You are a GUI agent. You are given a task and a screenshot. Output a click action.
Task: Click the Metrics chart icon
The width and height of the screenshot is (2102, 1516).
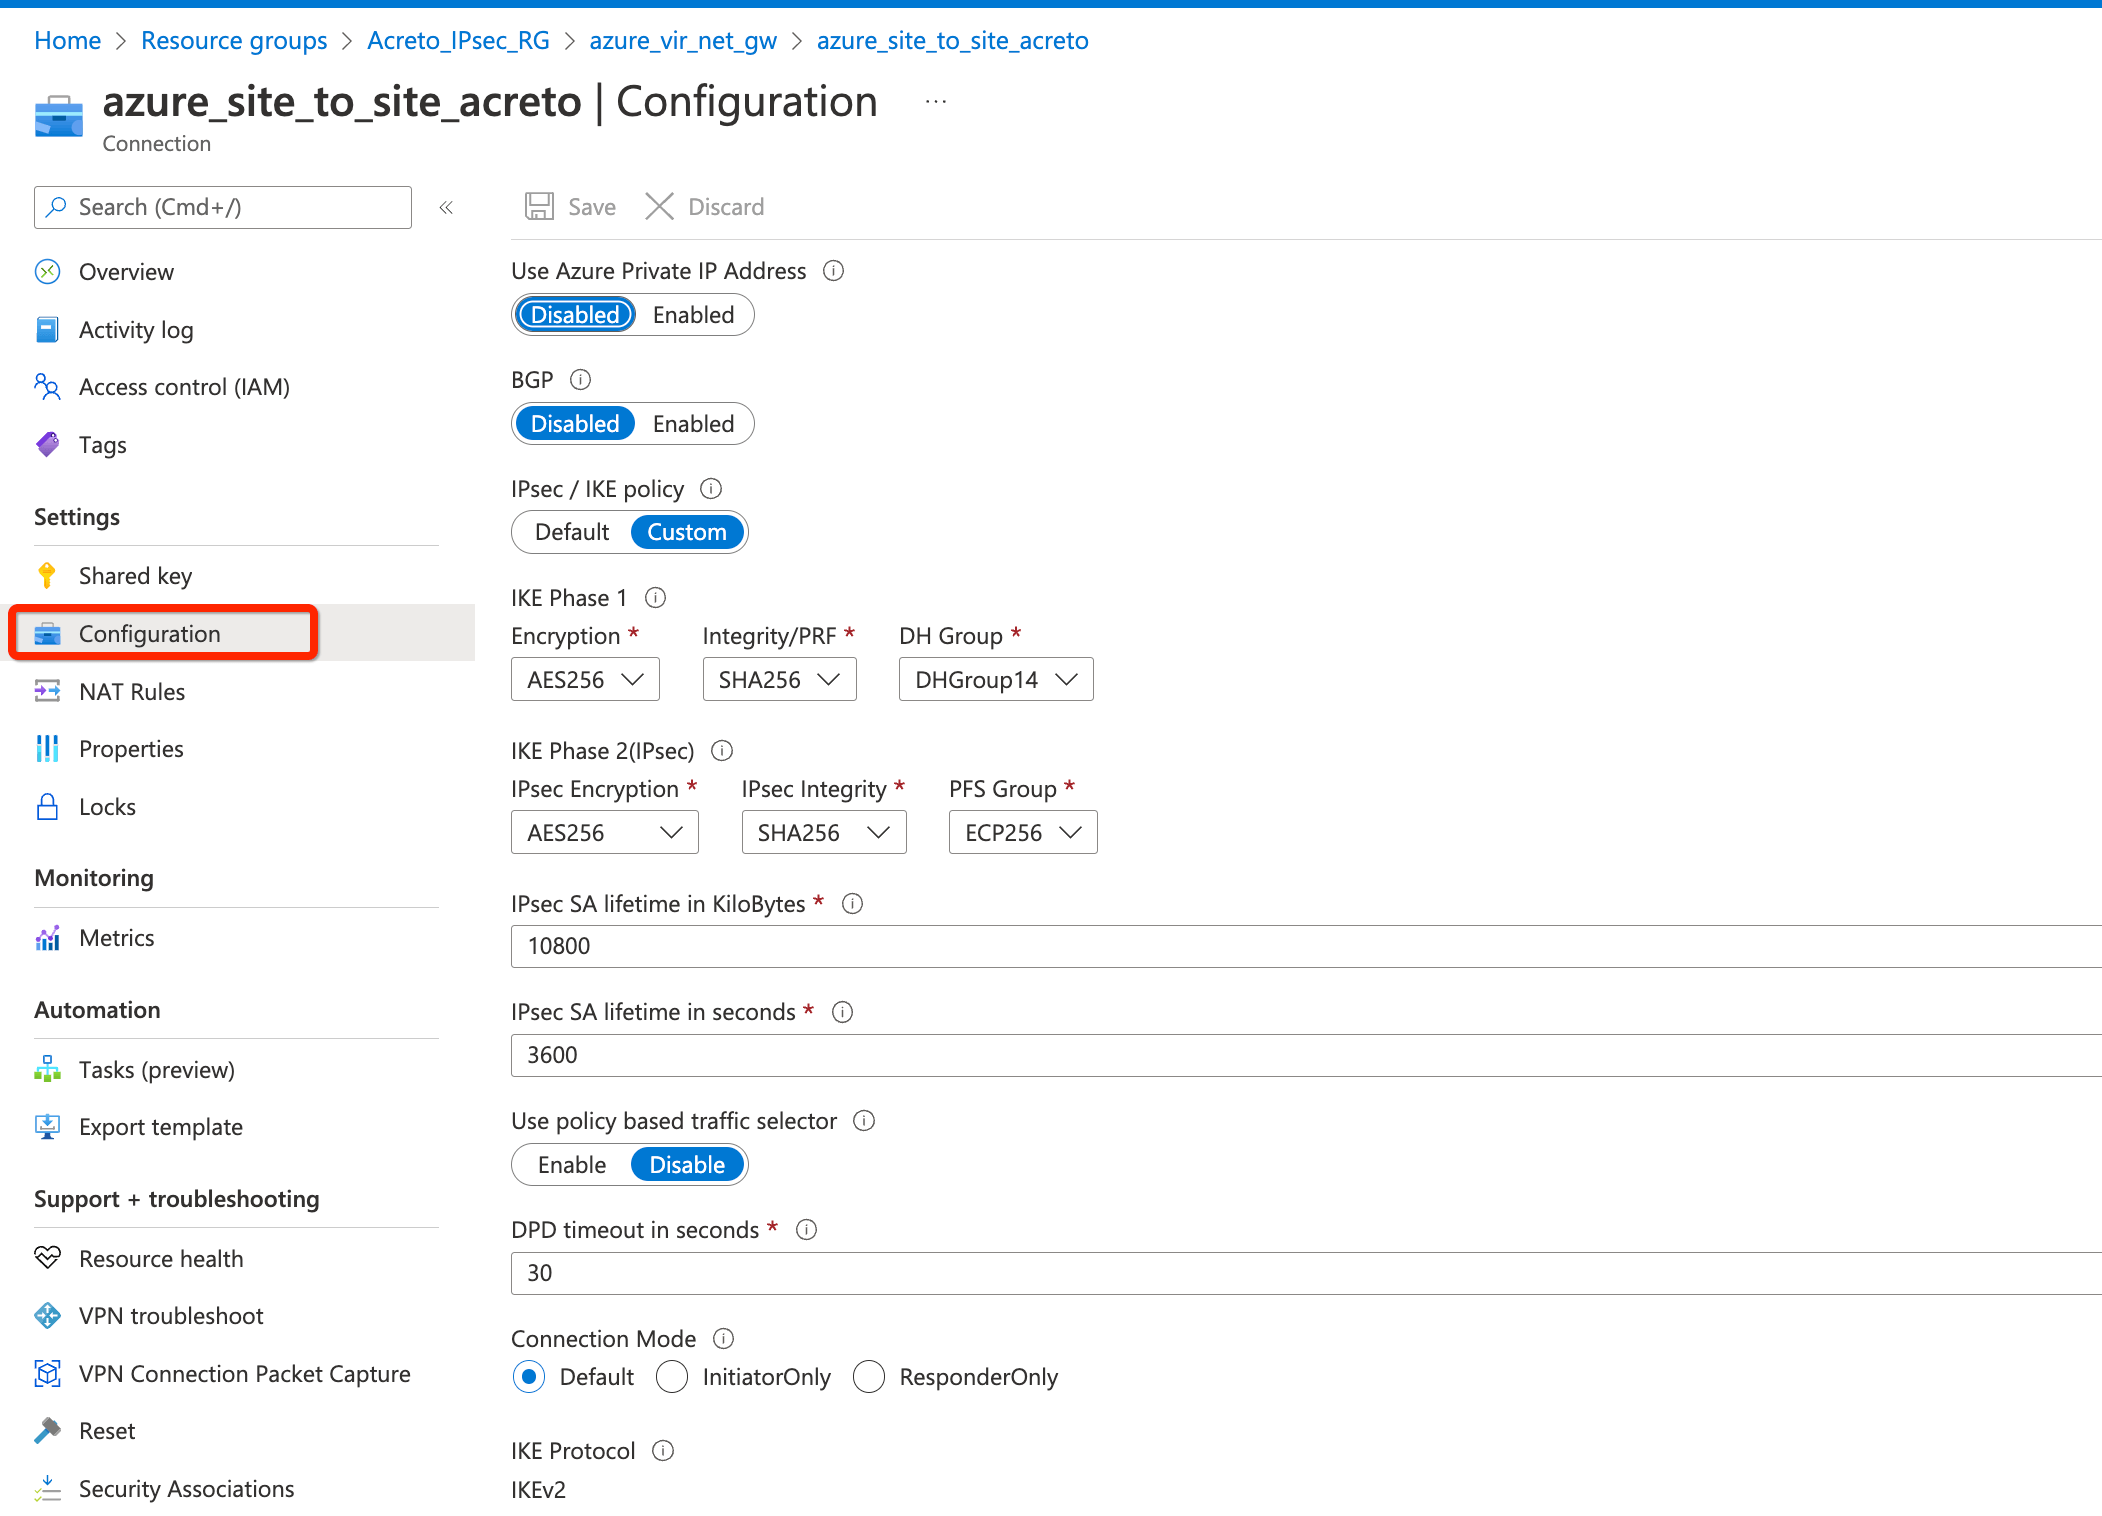(47, 938)
